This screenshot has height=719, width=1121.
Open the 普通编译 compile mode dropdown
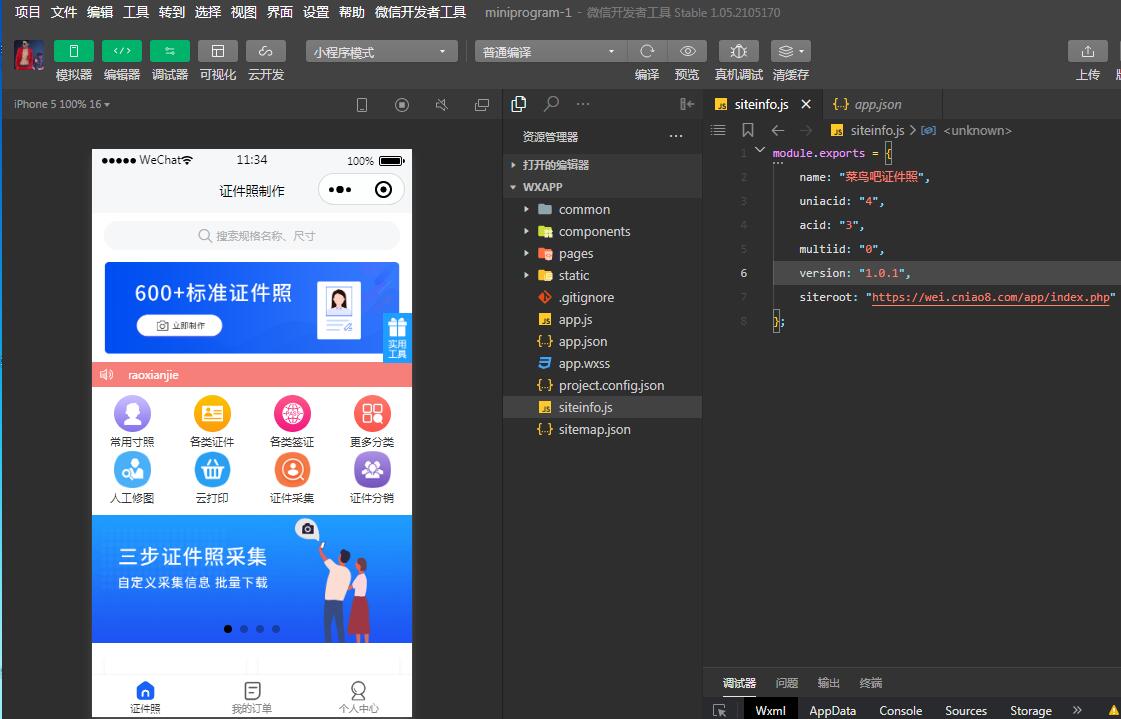[x=549, y=52]
